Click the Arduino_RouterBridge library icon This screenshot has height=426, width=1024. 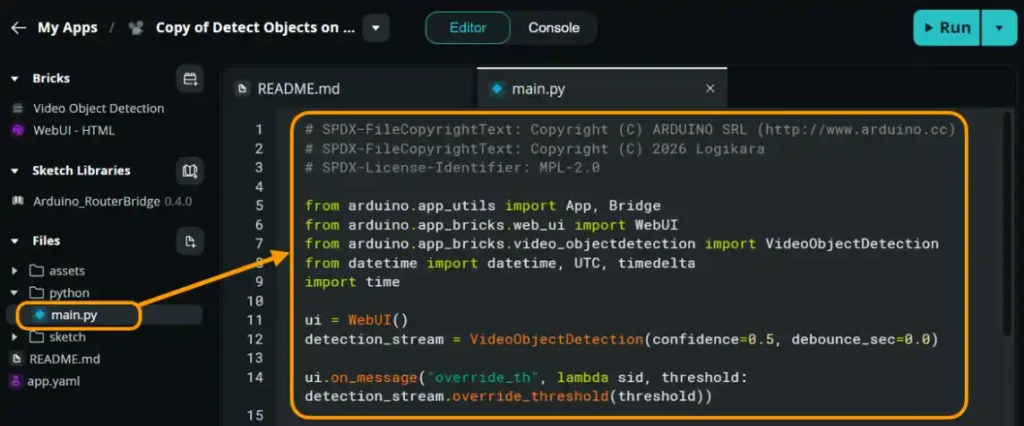pos(18,201)
